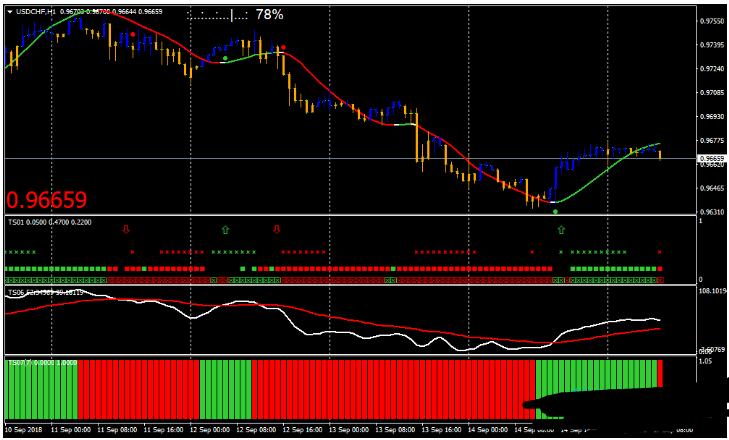
Task: Click the 0.96930 price axis label
Action: coord(711,116)
